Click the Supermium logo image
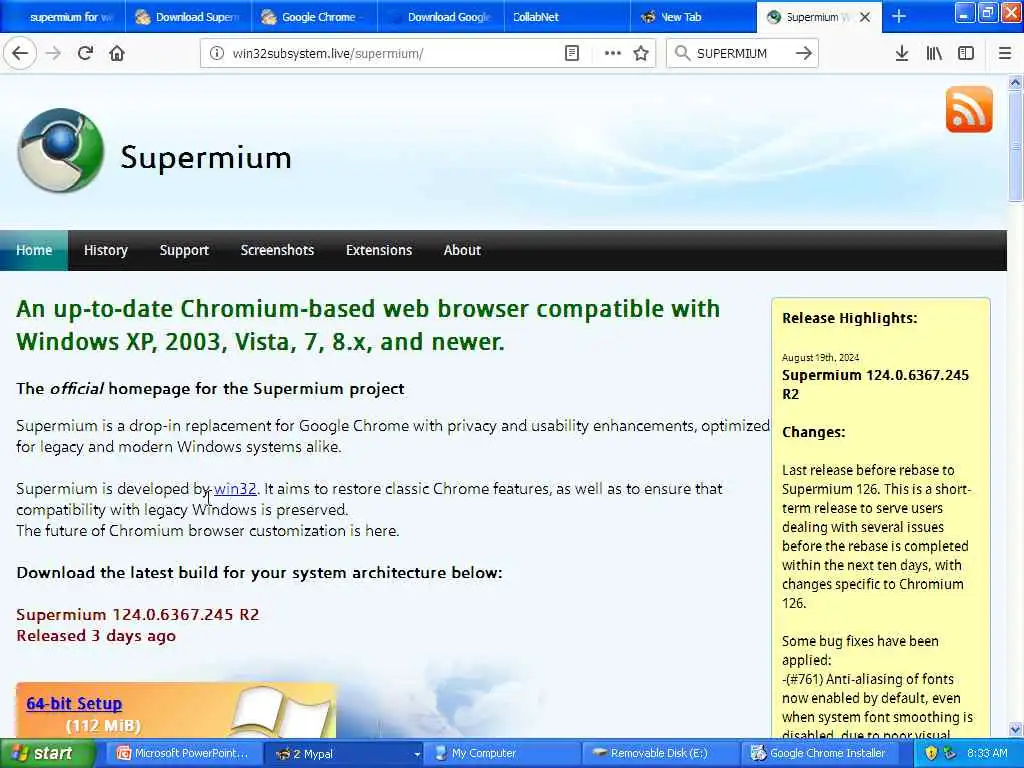This screenshot has width=1024, height=768. (x=61, y=150)
